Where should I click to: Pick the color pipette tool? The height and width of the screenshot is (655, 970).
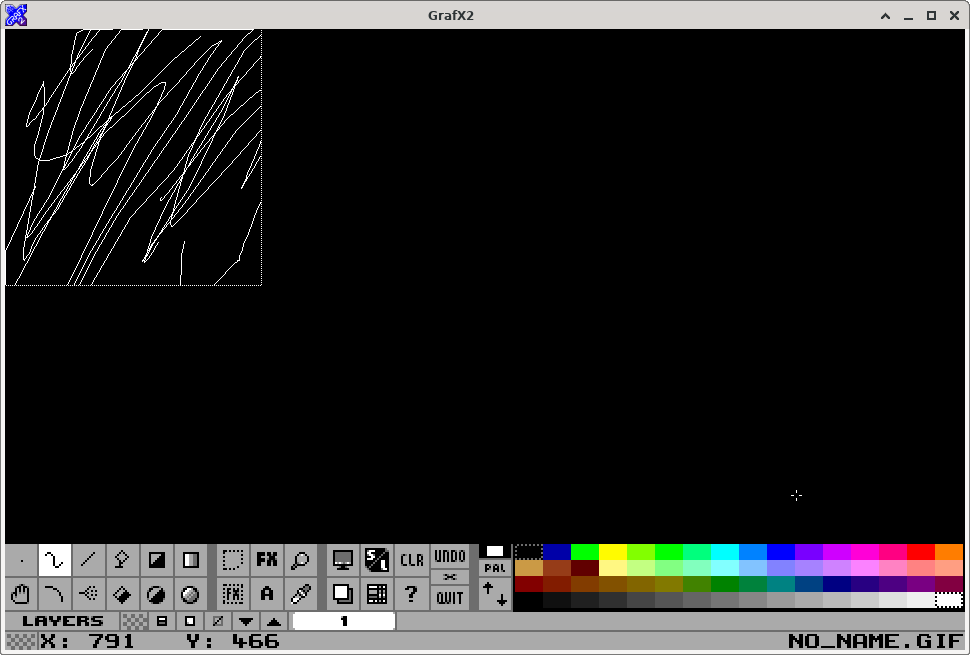(x=300, y=594)
